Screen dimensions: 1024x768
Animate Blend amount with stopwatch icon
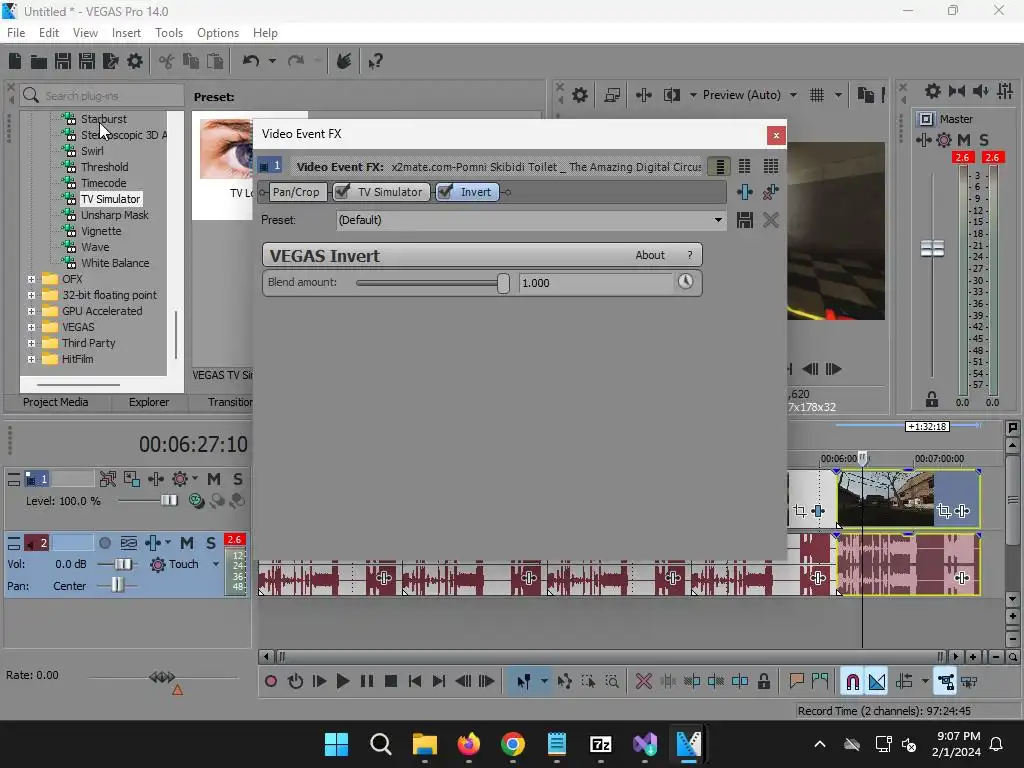(x=685, y=281)
